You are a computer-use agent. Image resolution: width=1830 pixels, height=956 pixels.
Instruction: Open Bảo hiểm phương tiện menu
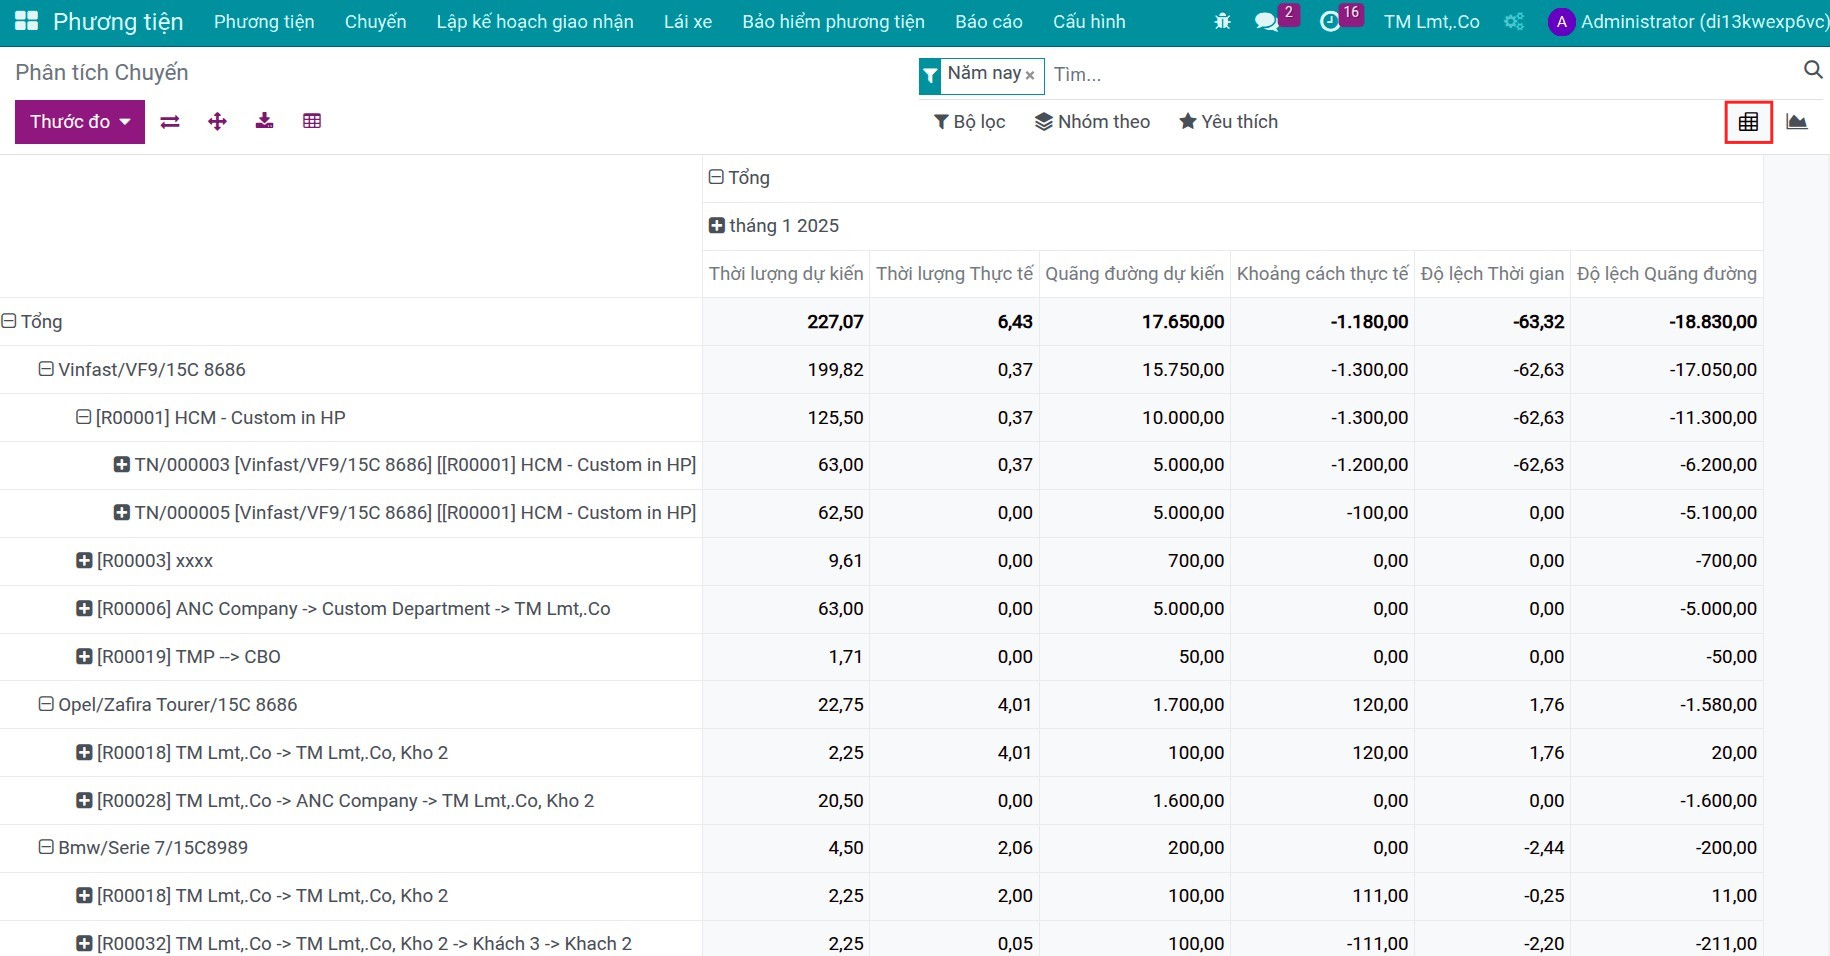pyautogui.click(x=833, y=21)
